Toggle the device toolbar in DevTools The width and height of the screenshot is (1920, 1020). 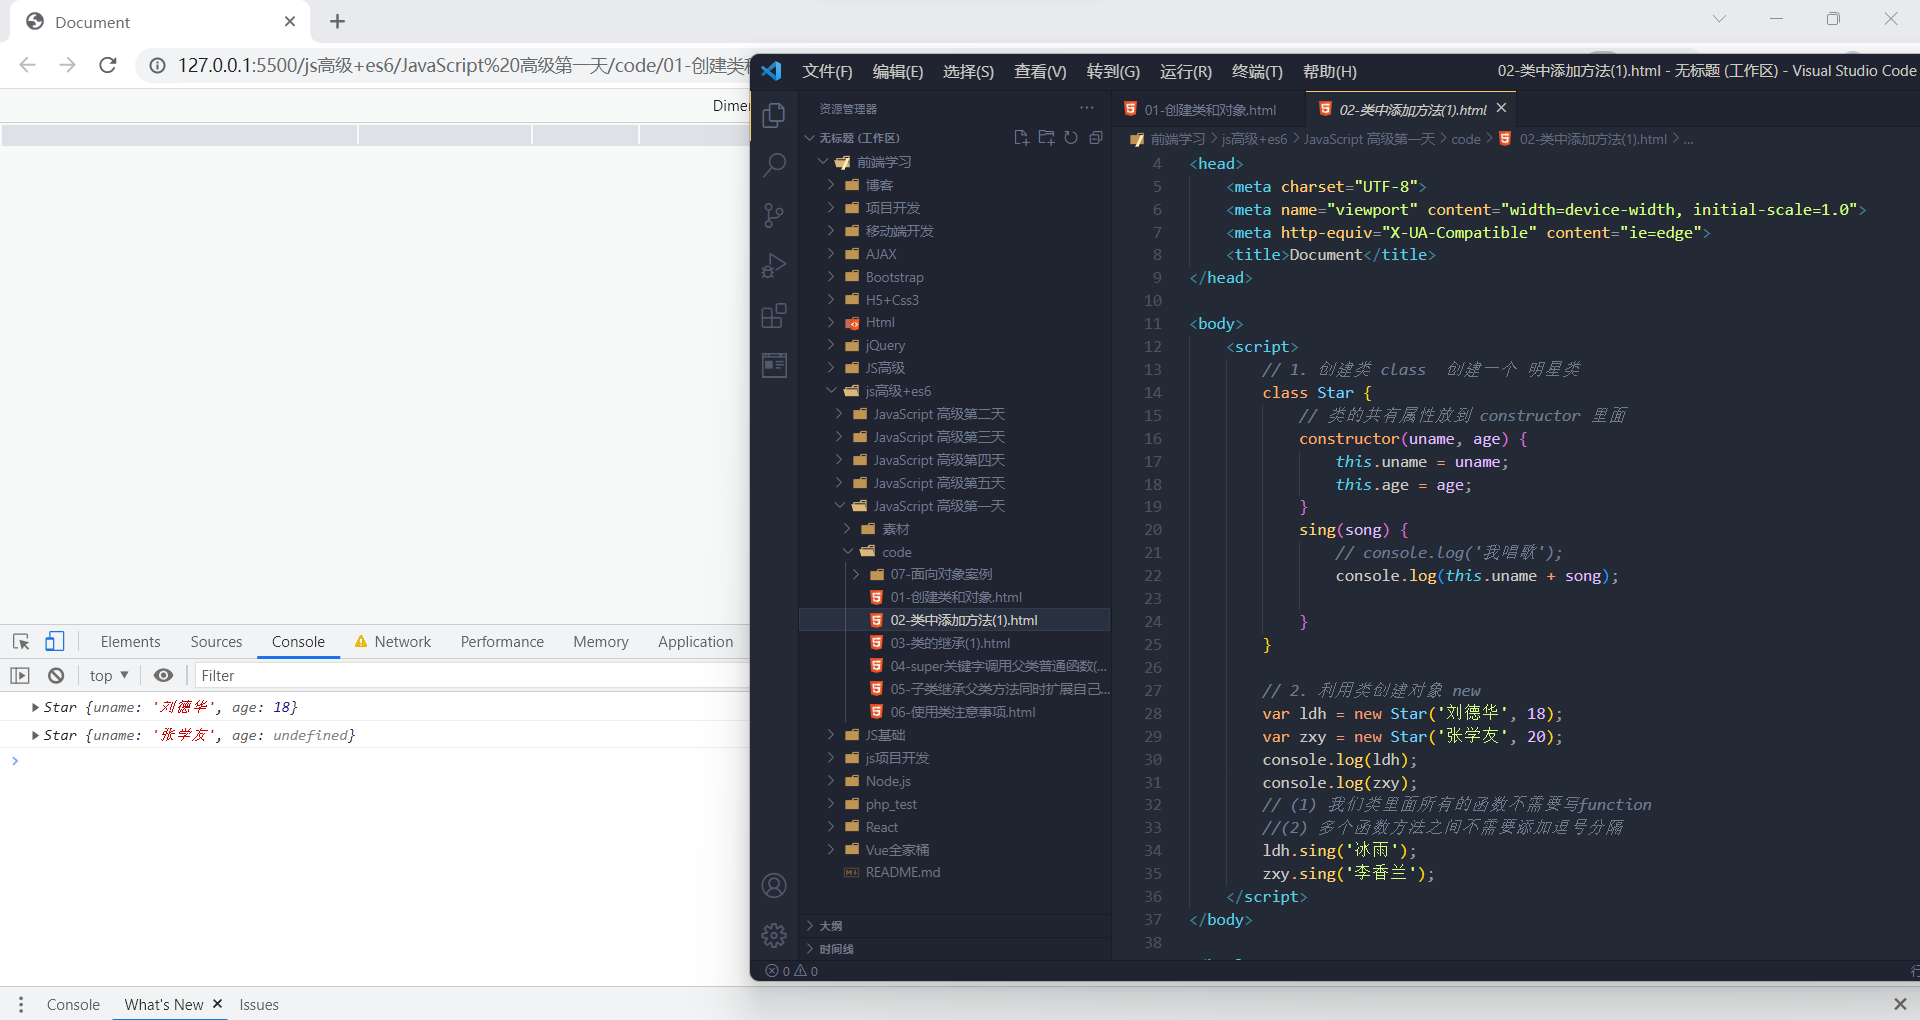[x=55, y=642]
